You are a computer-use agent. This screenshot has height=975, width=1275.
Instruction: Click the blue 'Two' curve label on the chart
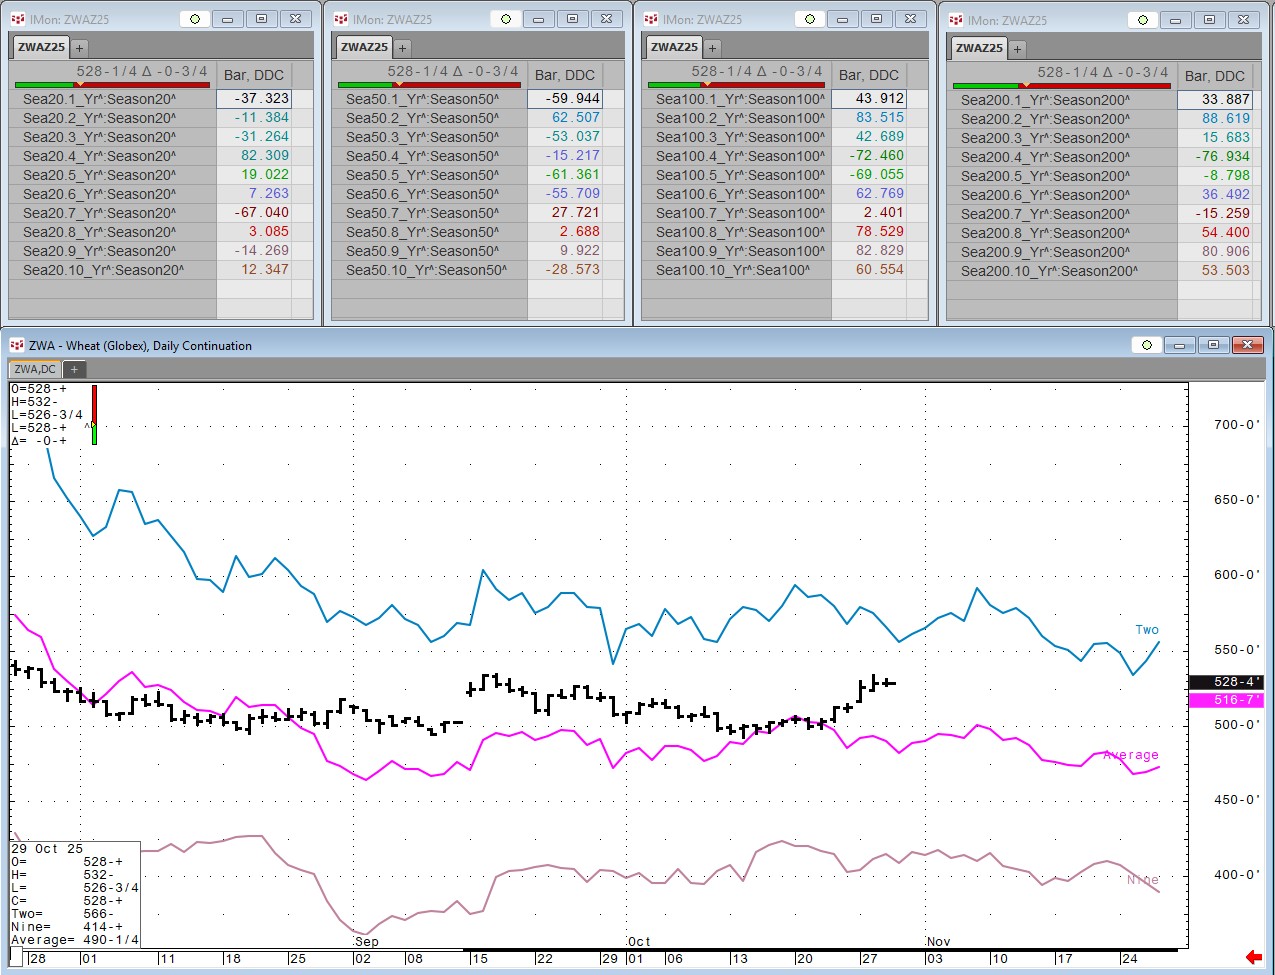coord(1146,629)
